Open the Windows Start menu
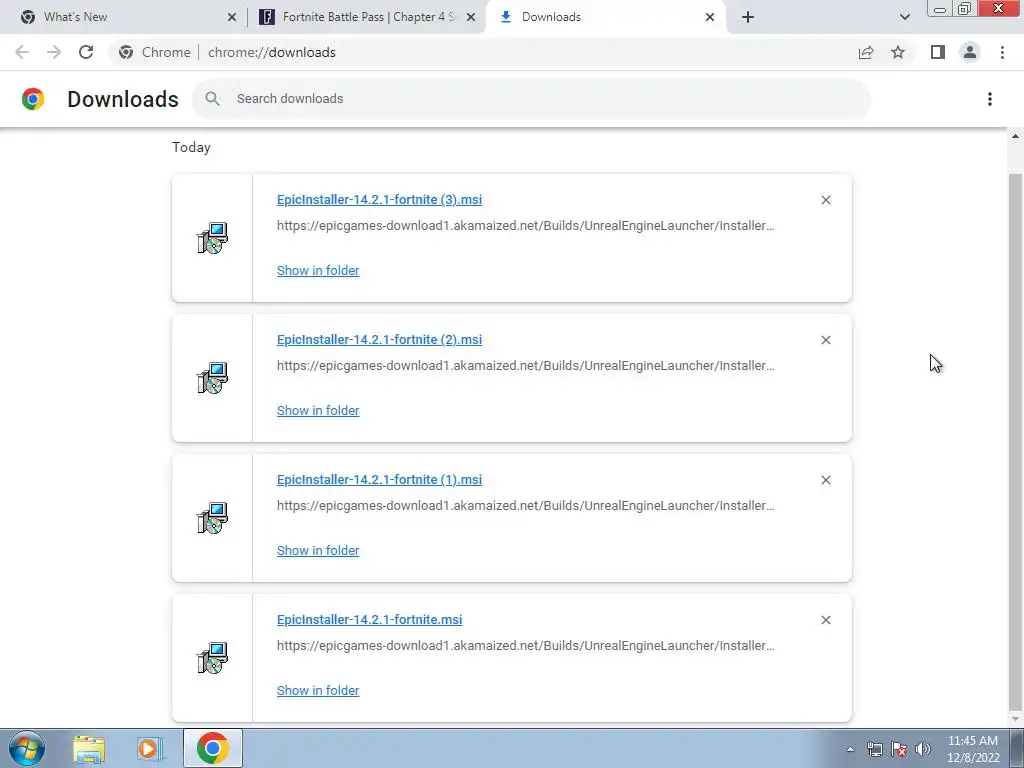 [27, 748]
